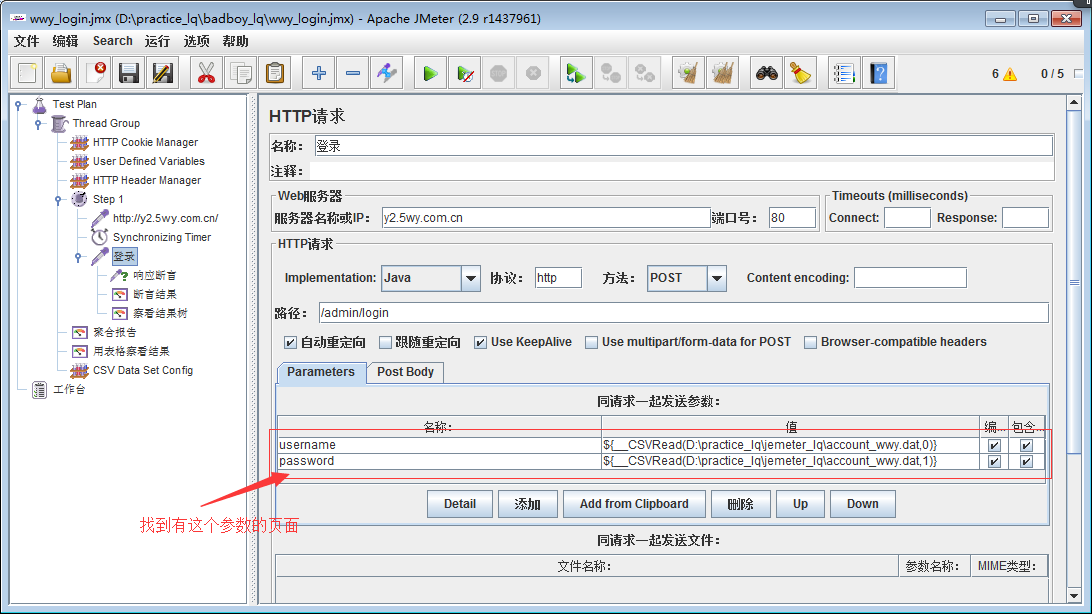Paste element using clipboard icon
The width and height of the screenshot is (1092, 614).
point(275,73)
